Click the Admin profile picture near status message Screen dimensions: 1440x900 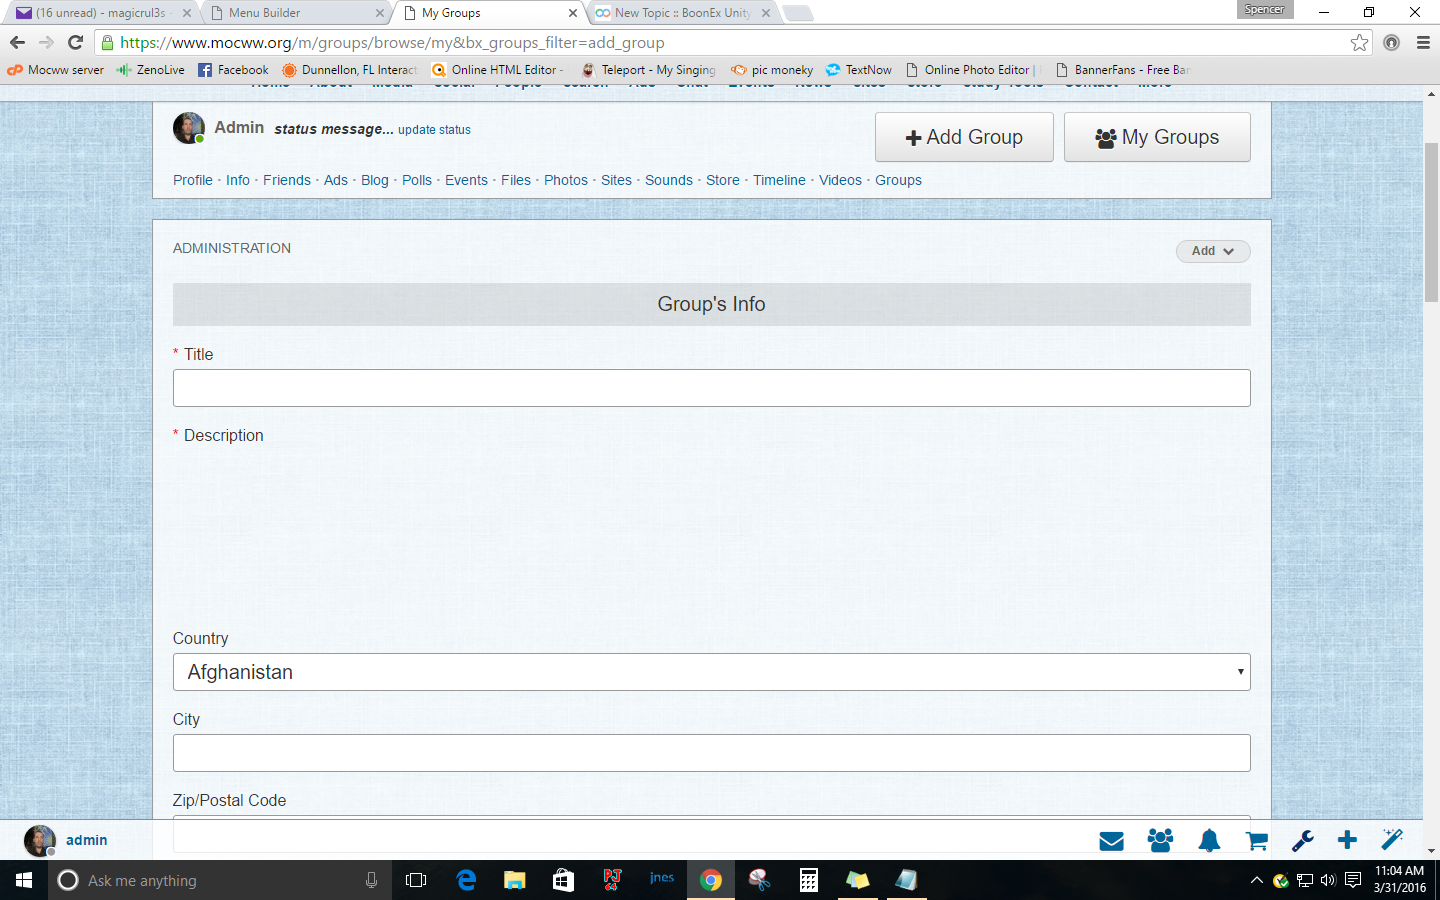click(x=189, y=128)
